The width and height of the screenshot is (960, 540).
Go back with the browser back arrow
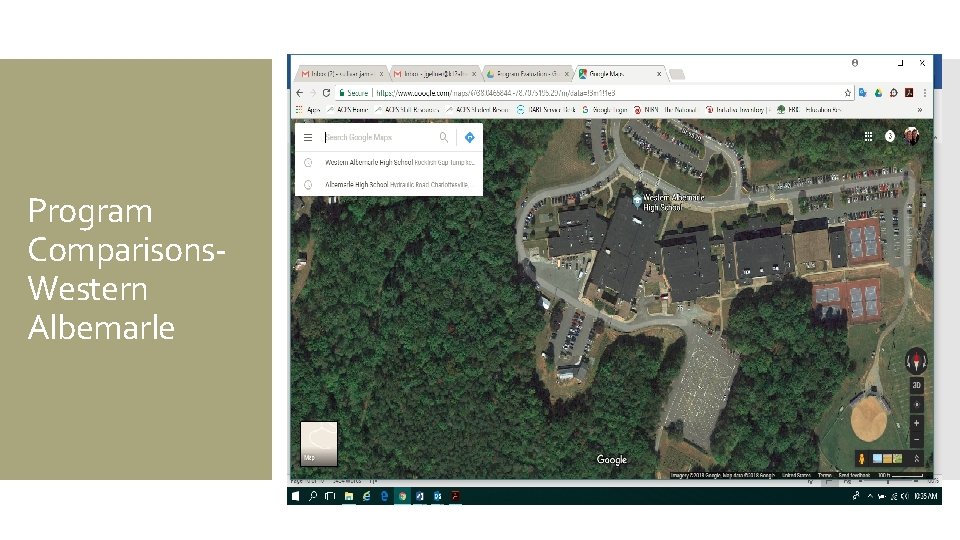[x=299, y=93]
